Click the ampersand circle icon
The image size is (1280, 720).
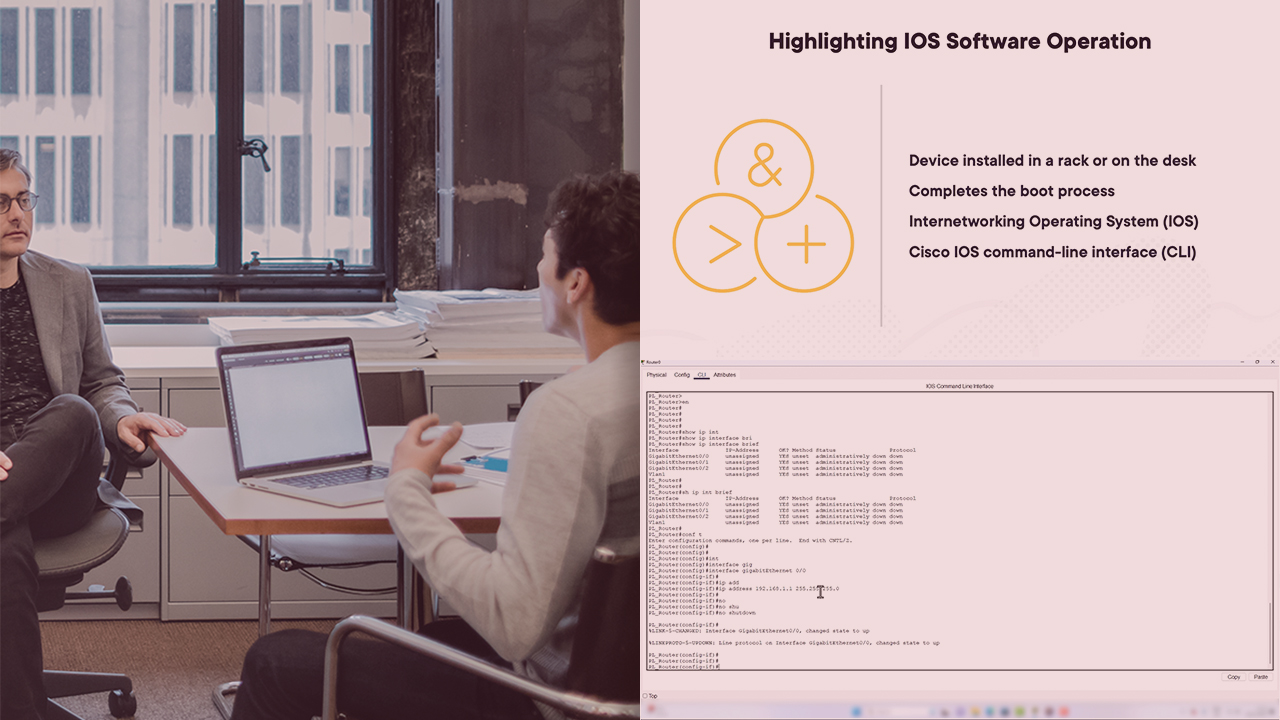point(764,168)
